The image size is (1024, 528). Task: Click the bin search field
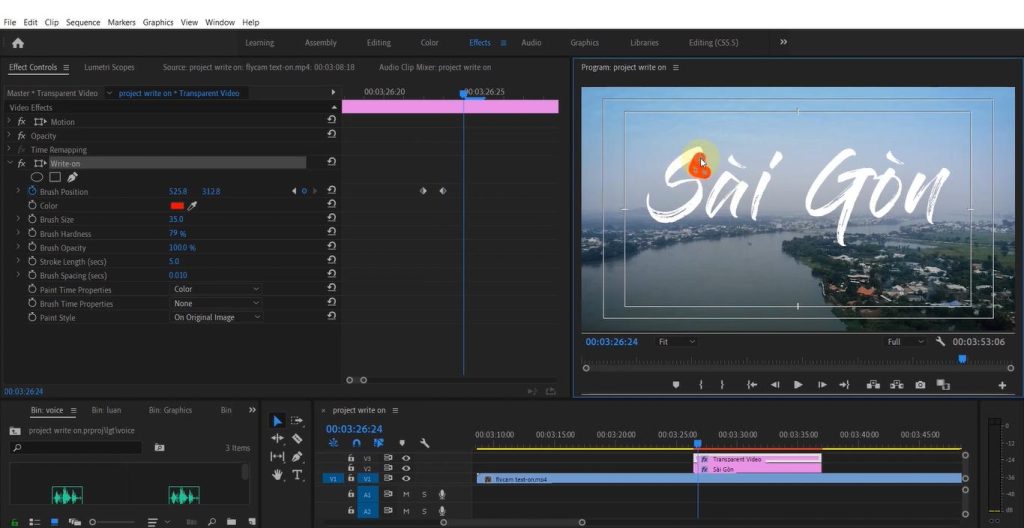76,448
